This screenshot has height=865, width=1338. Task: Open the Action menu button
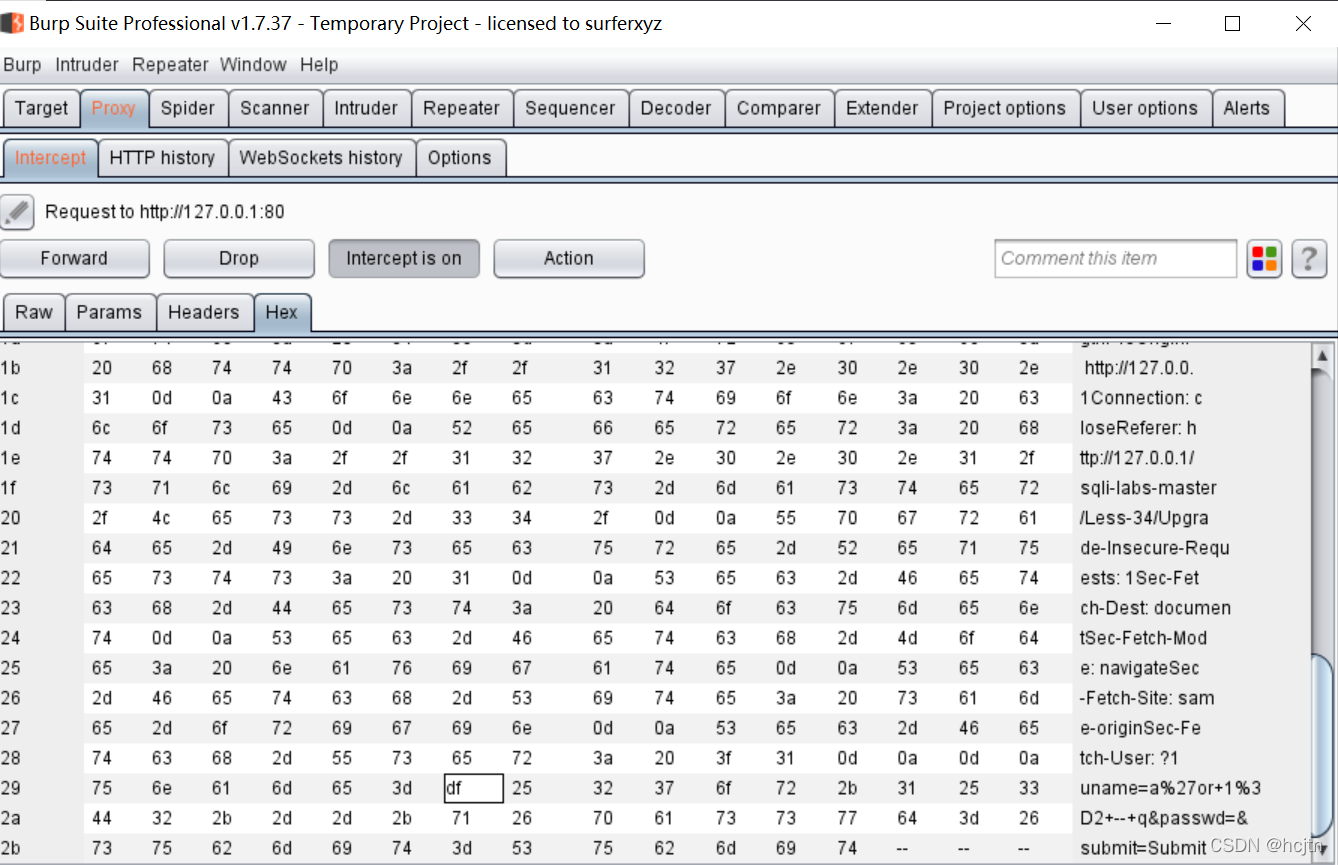pyautogui.click(x=569, y=258)
